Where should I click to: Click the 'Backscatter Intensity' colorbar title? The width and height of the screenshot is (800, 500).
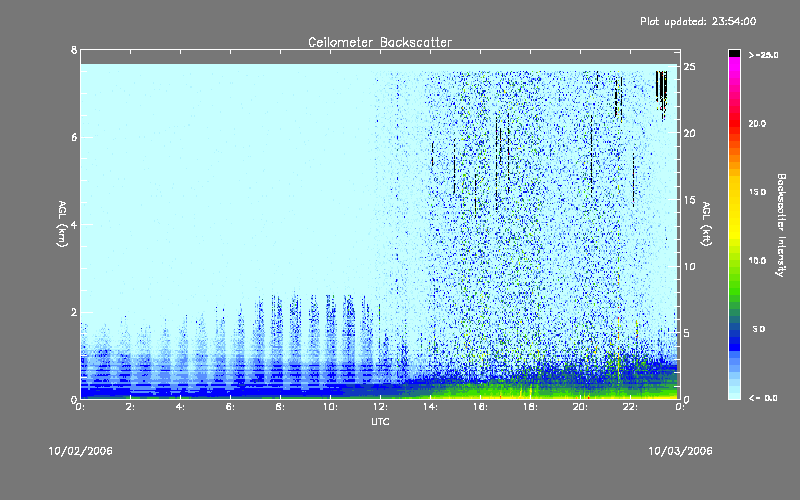point(781,225)
